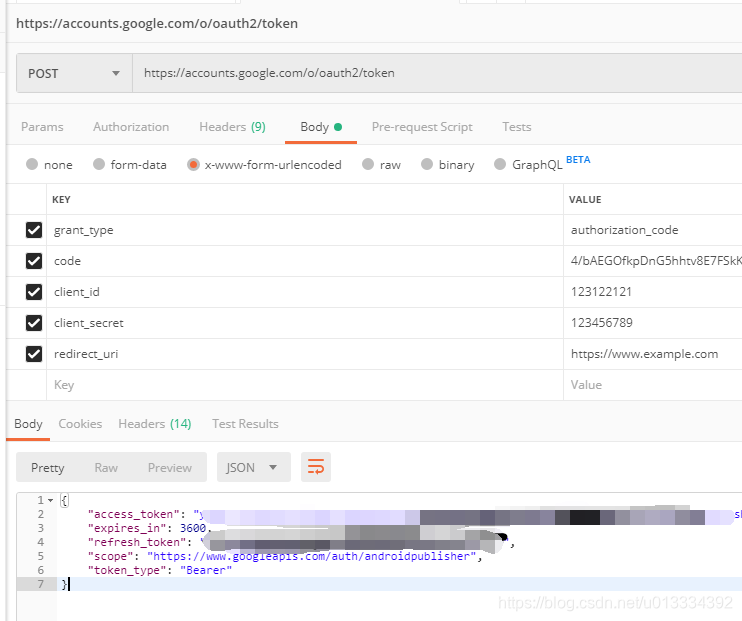Image resolution: width=742 pixels, height=621 pixels.
Task: Select x-www-form-urlencoded radio option
Action: (x=193, y=164)
